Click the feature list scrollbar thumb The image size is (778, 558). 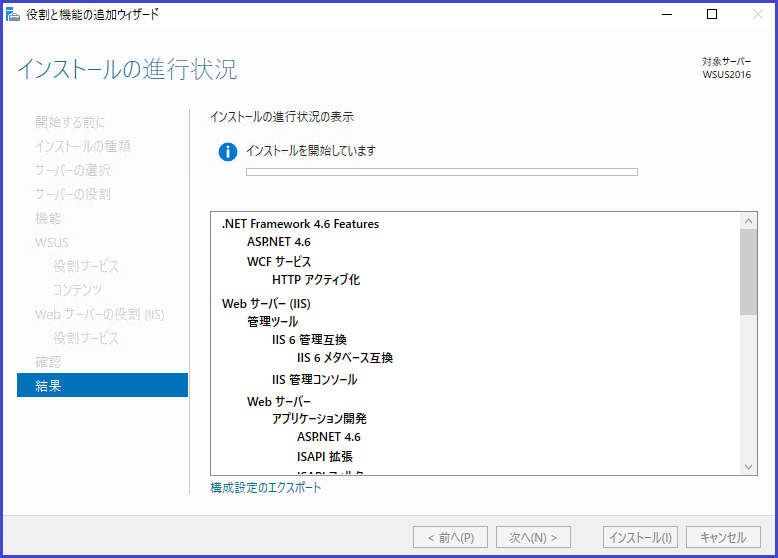(749, 272)
